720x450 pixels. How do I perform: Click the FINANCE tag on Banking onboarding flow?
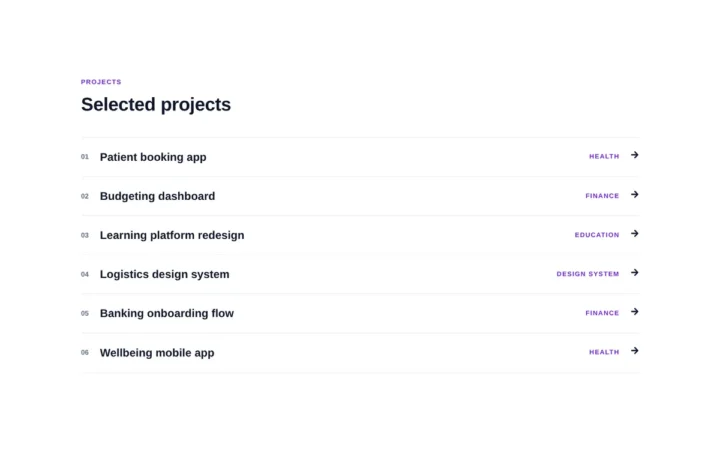(x=602, y=313)
